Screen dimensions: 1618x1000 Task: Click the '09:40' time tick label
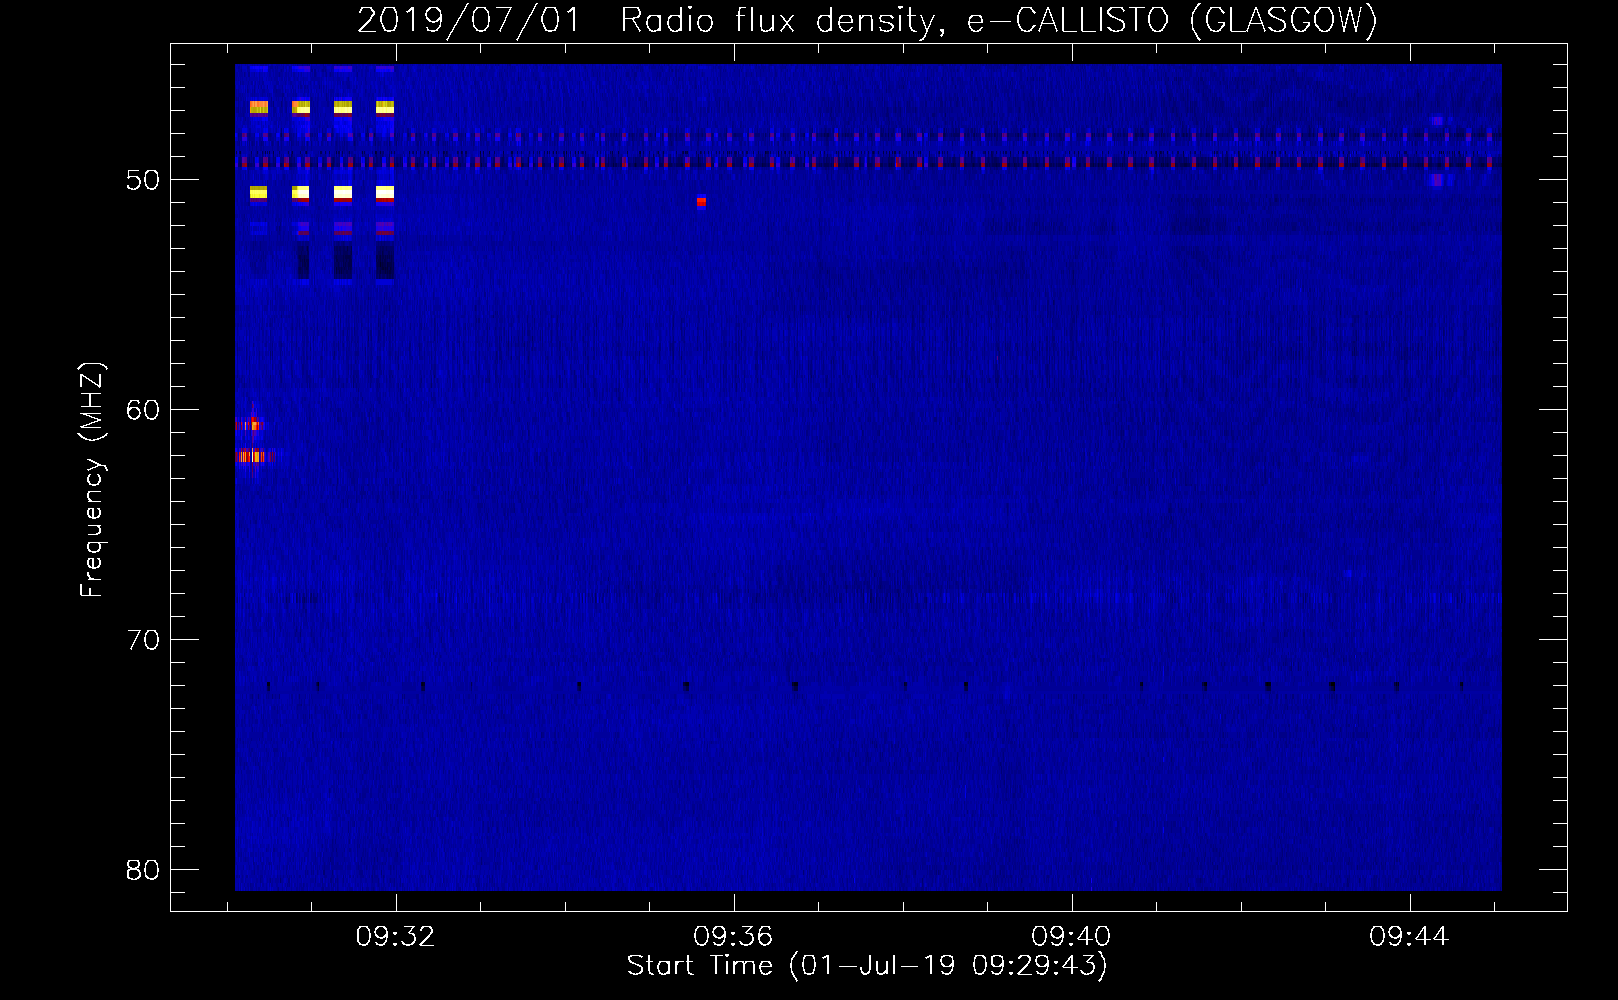1071,937
